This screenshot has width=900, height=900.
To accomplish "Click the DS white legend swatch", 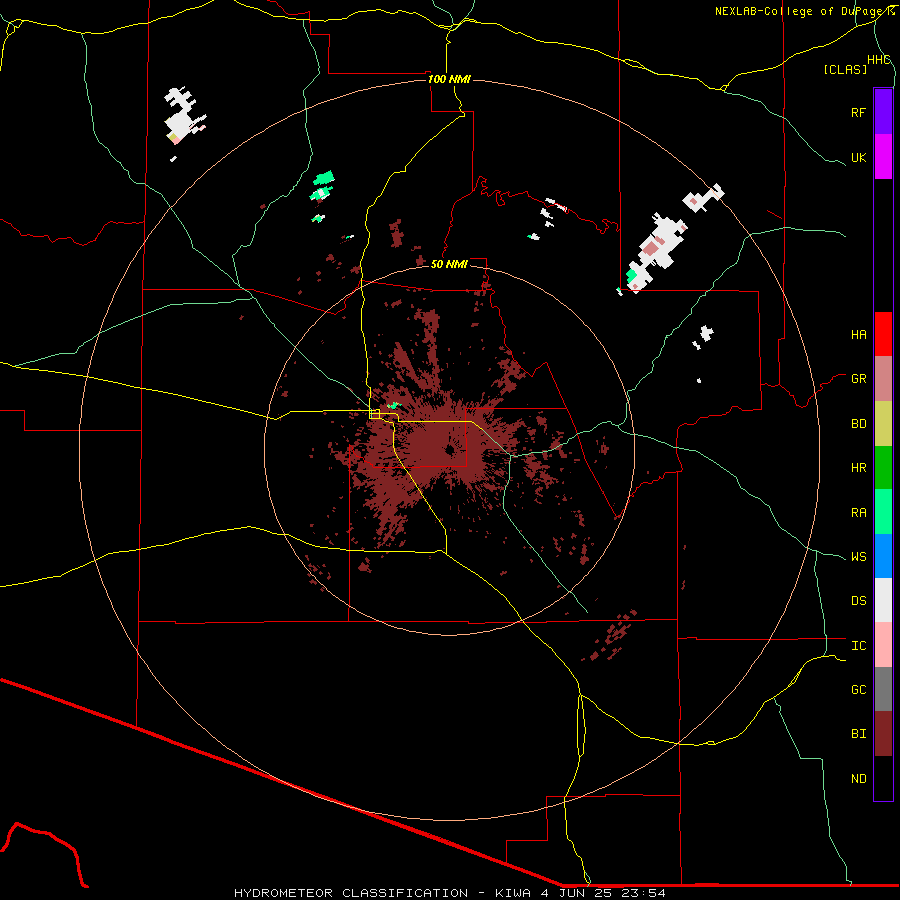I will click(883, 600).
